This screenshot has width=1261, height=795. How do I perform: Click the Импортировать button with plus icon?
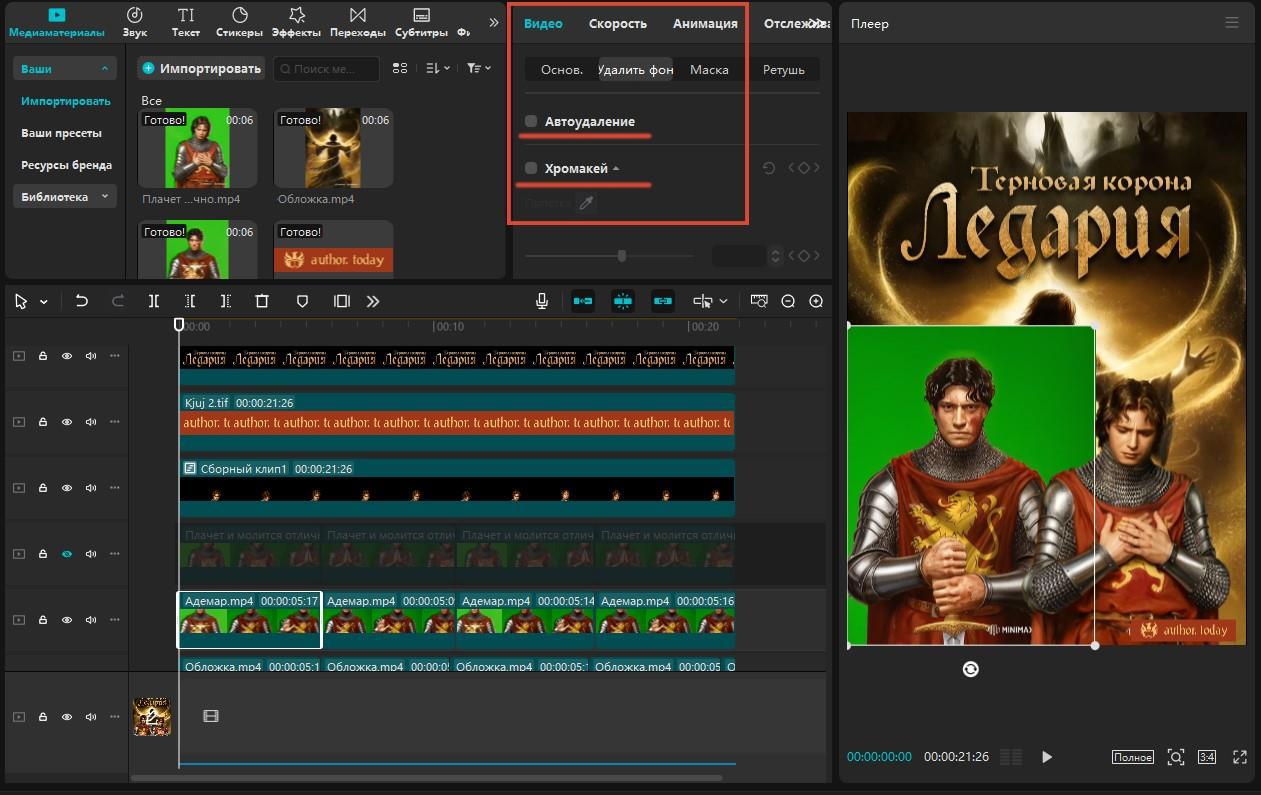click(x=201, y=69)
